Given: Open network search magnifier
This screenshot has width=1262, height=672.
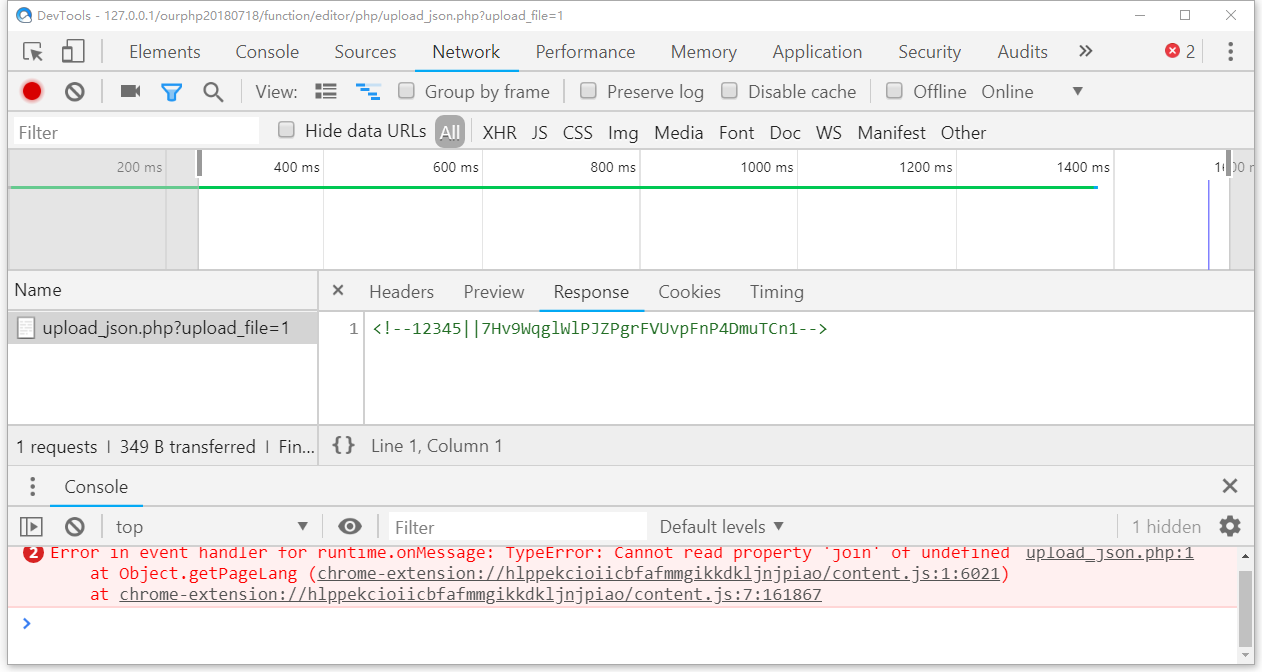Looking at the screenshot, I should point(213,92).
